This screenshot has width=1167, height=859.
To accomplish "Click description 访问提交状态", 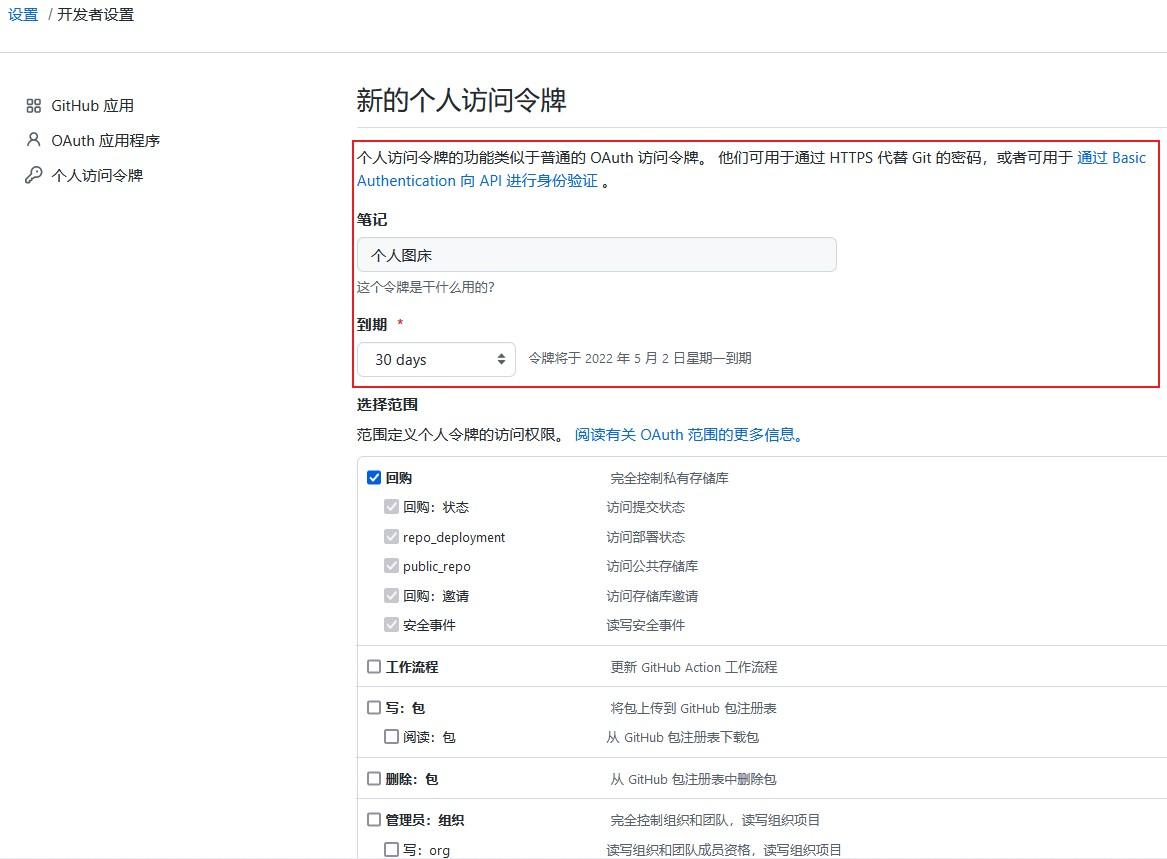I will tap(645, 508).
